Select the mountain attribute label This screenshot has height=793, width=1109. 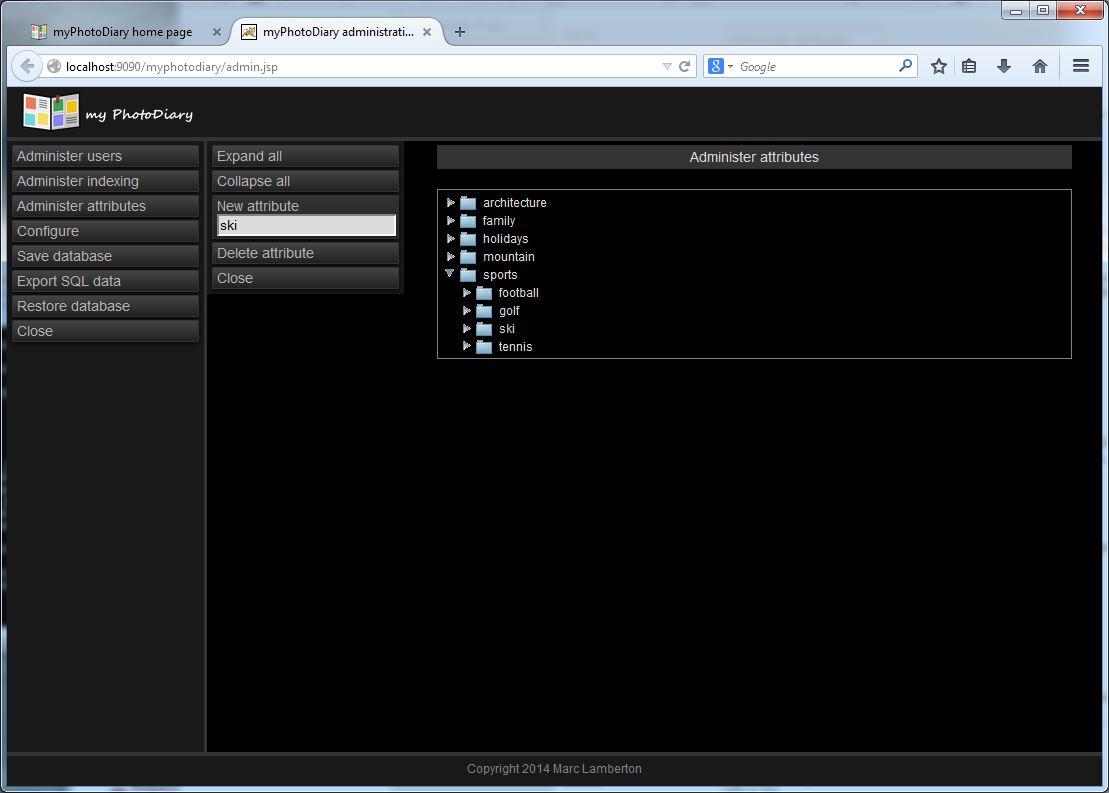509,257
